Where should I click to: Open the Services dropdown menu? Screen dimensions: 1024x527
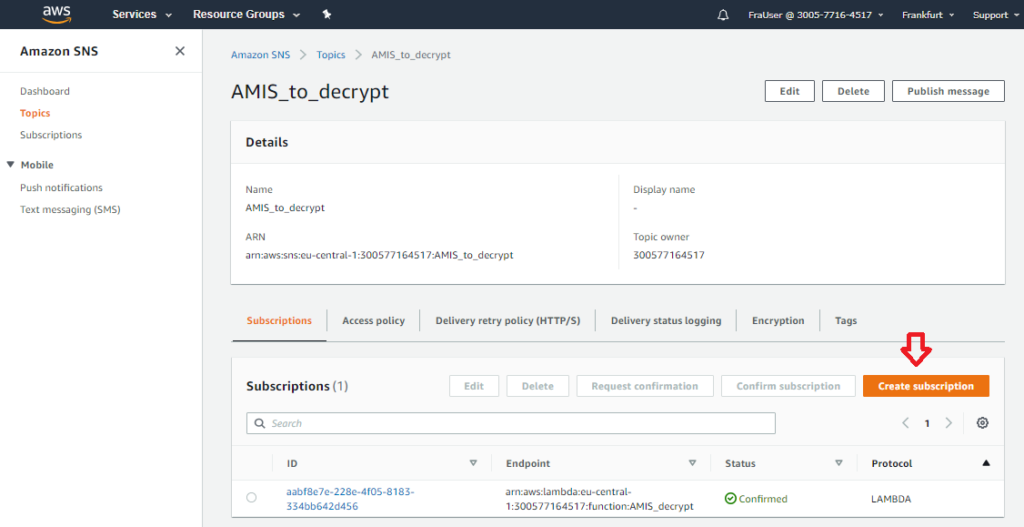coord(141,15)
